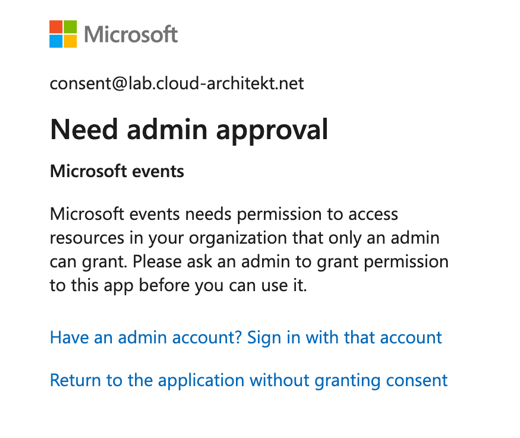Click the green square of the Microsoft logo
The width and height of the screenshot is (520, 438).
pyautogui.click(x=70, y=27)
